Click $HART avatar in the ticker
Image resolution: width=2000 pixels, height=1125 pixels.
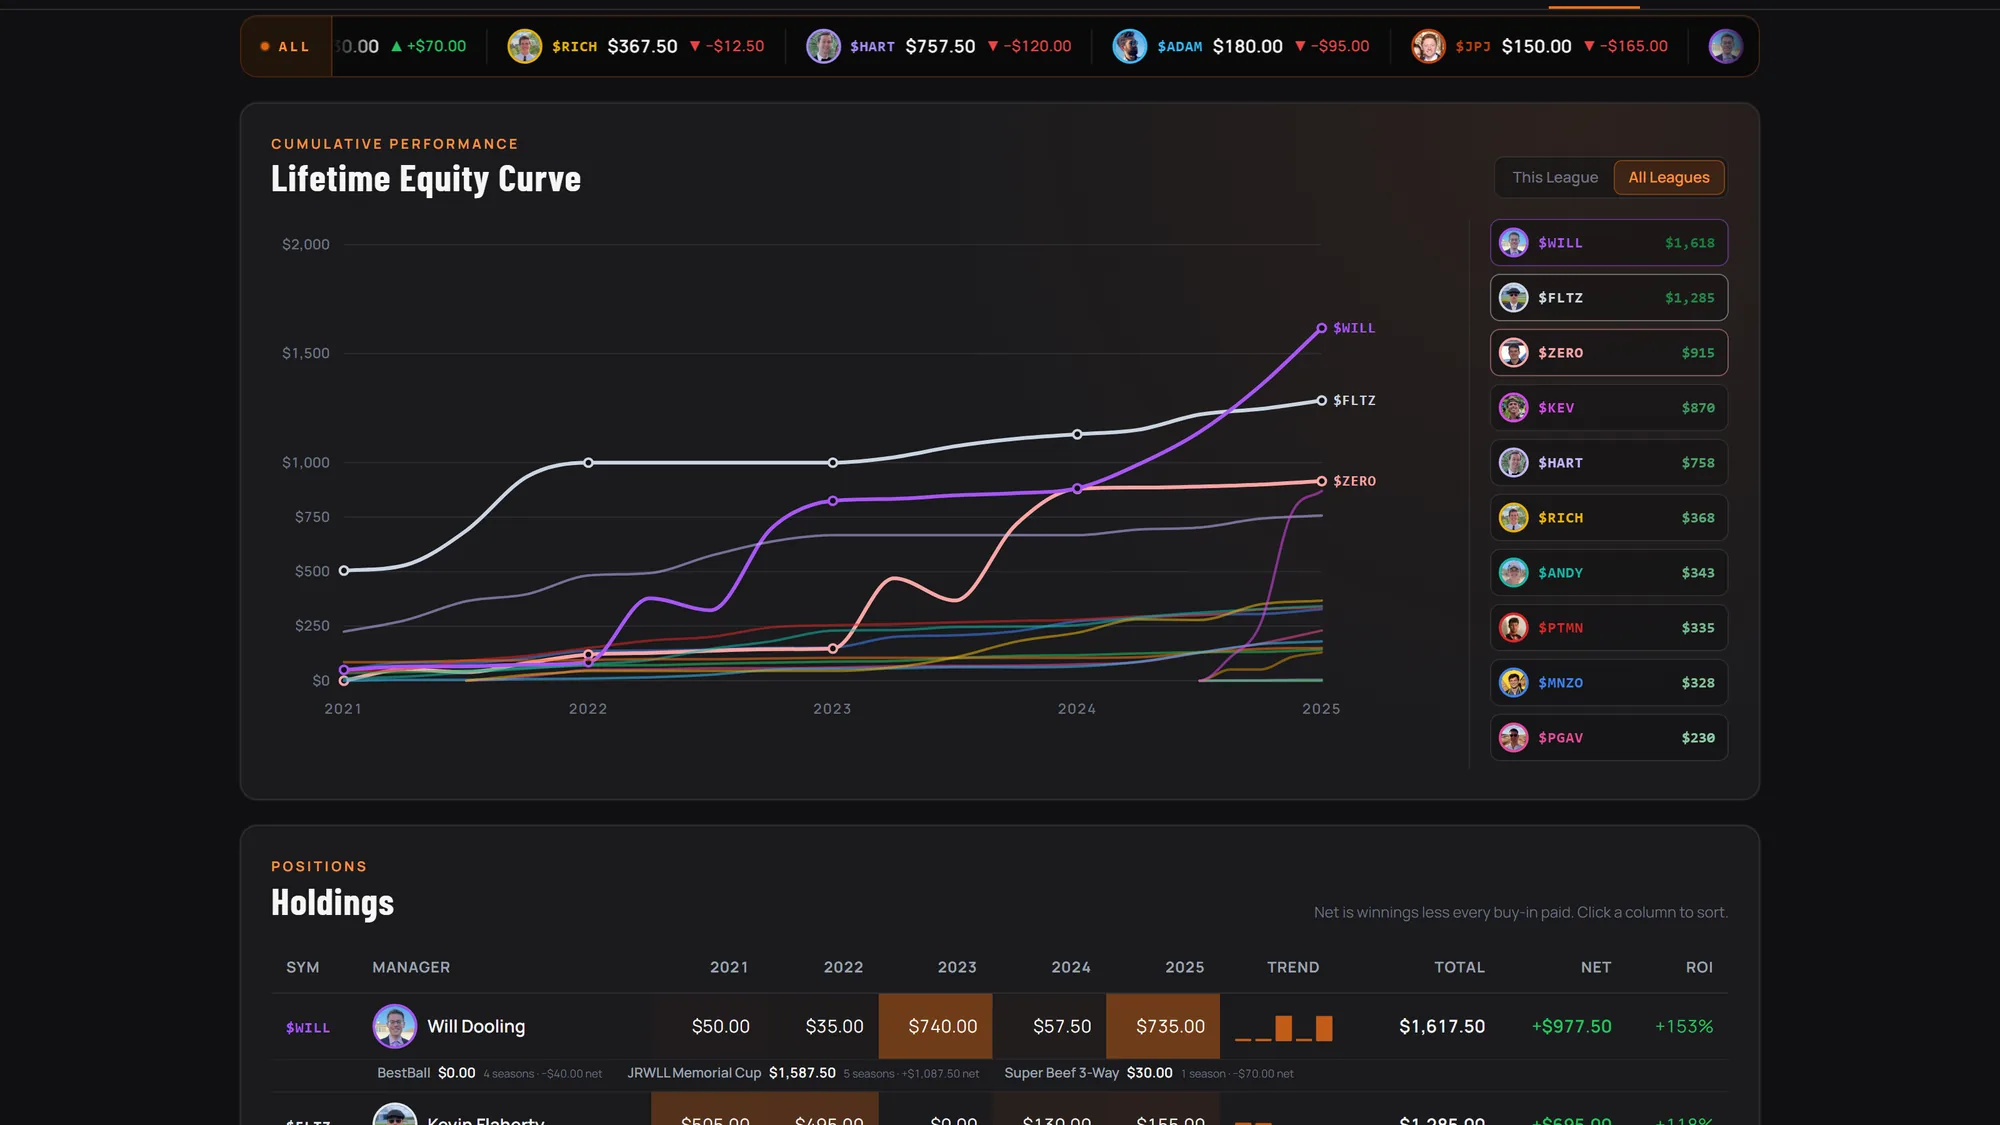tap(823, 46)
